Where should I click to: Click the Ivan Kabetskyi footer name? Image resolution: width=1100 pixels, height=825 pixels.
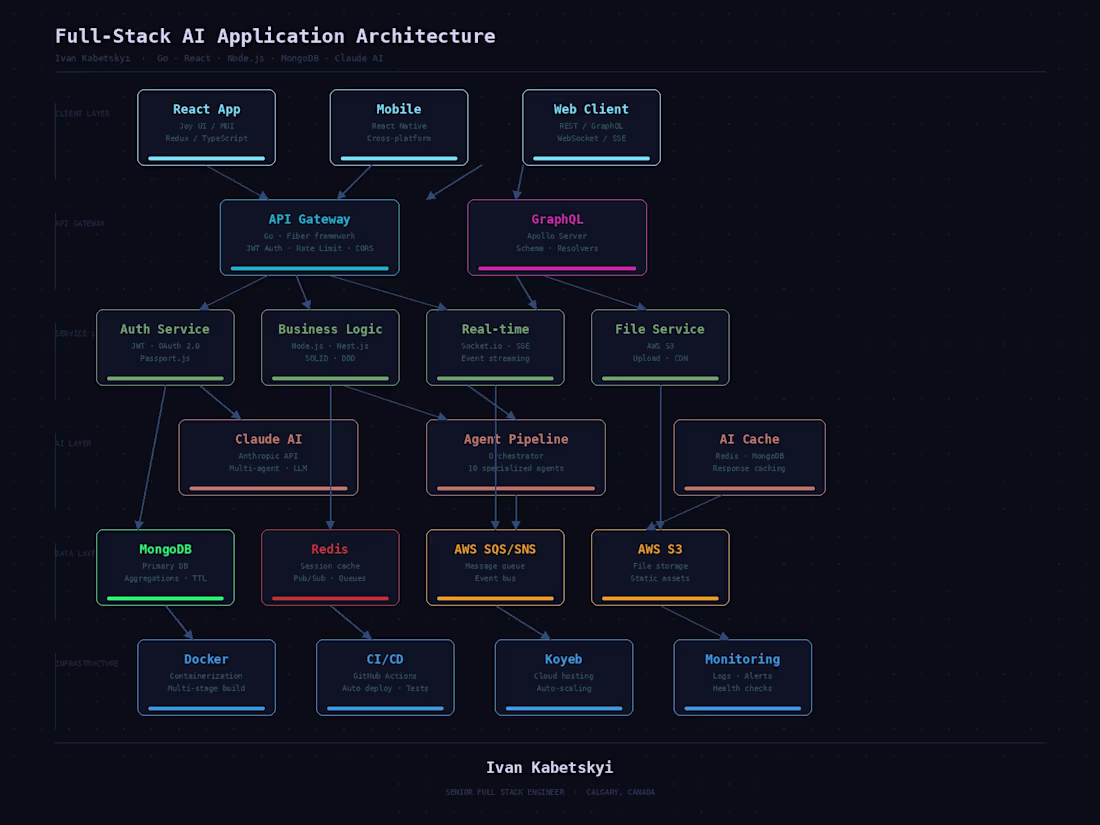pos(550,767)
